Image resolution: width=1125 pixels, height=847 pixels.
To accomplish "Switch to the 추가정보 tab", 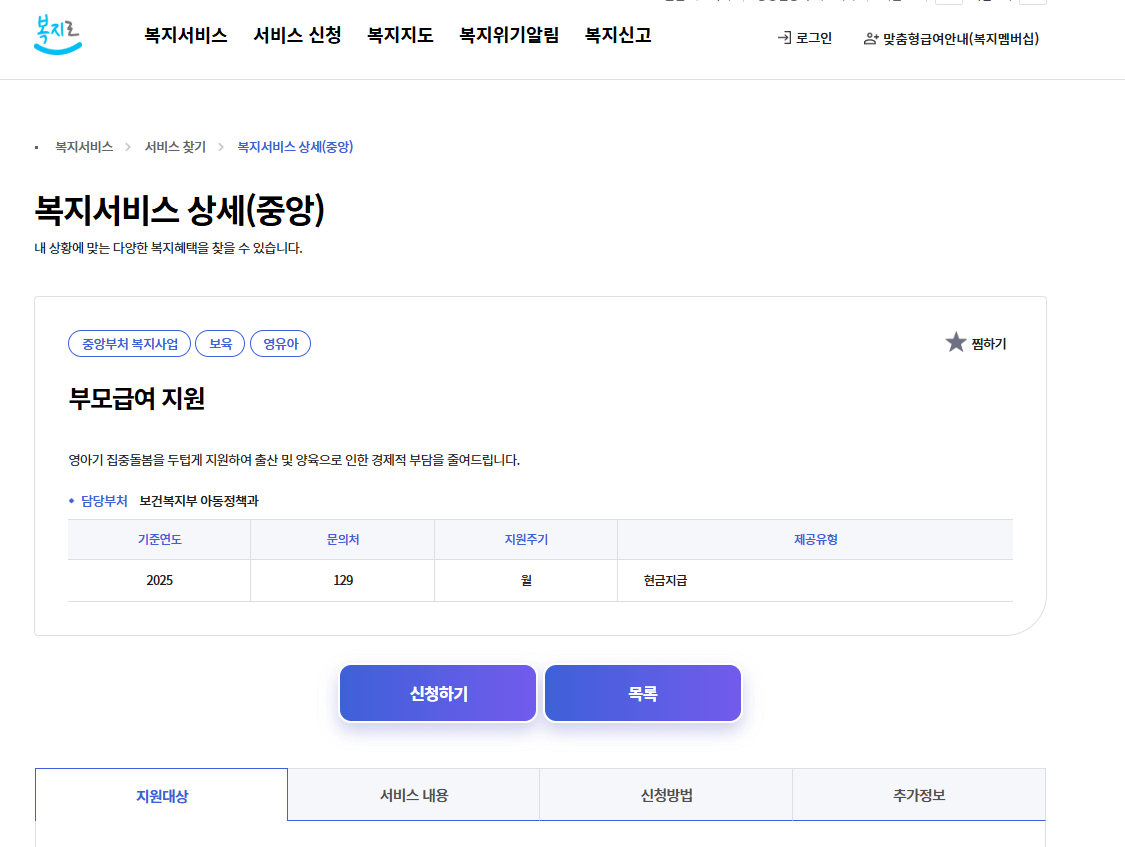I will coord(918,793).
